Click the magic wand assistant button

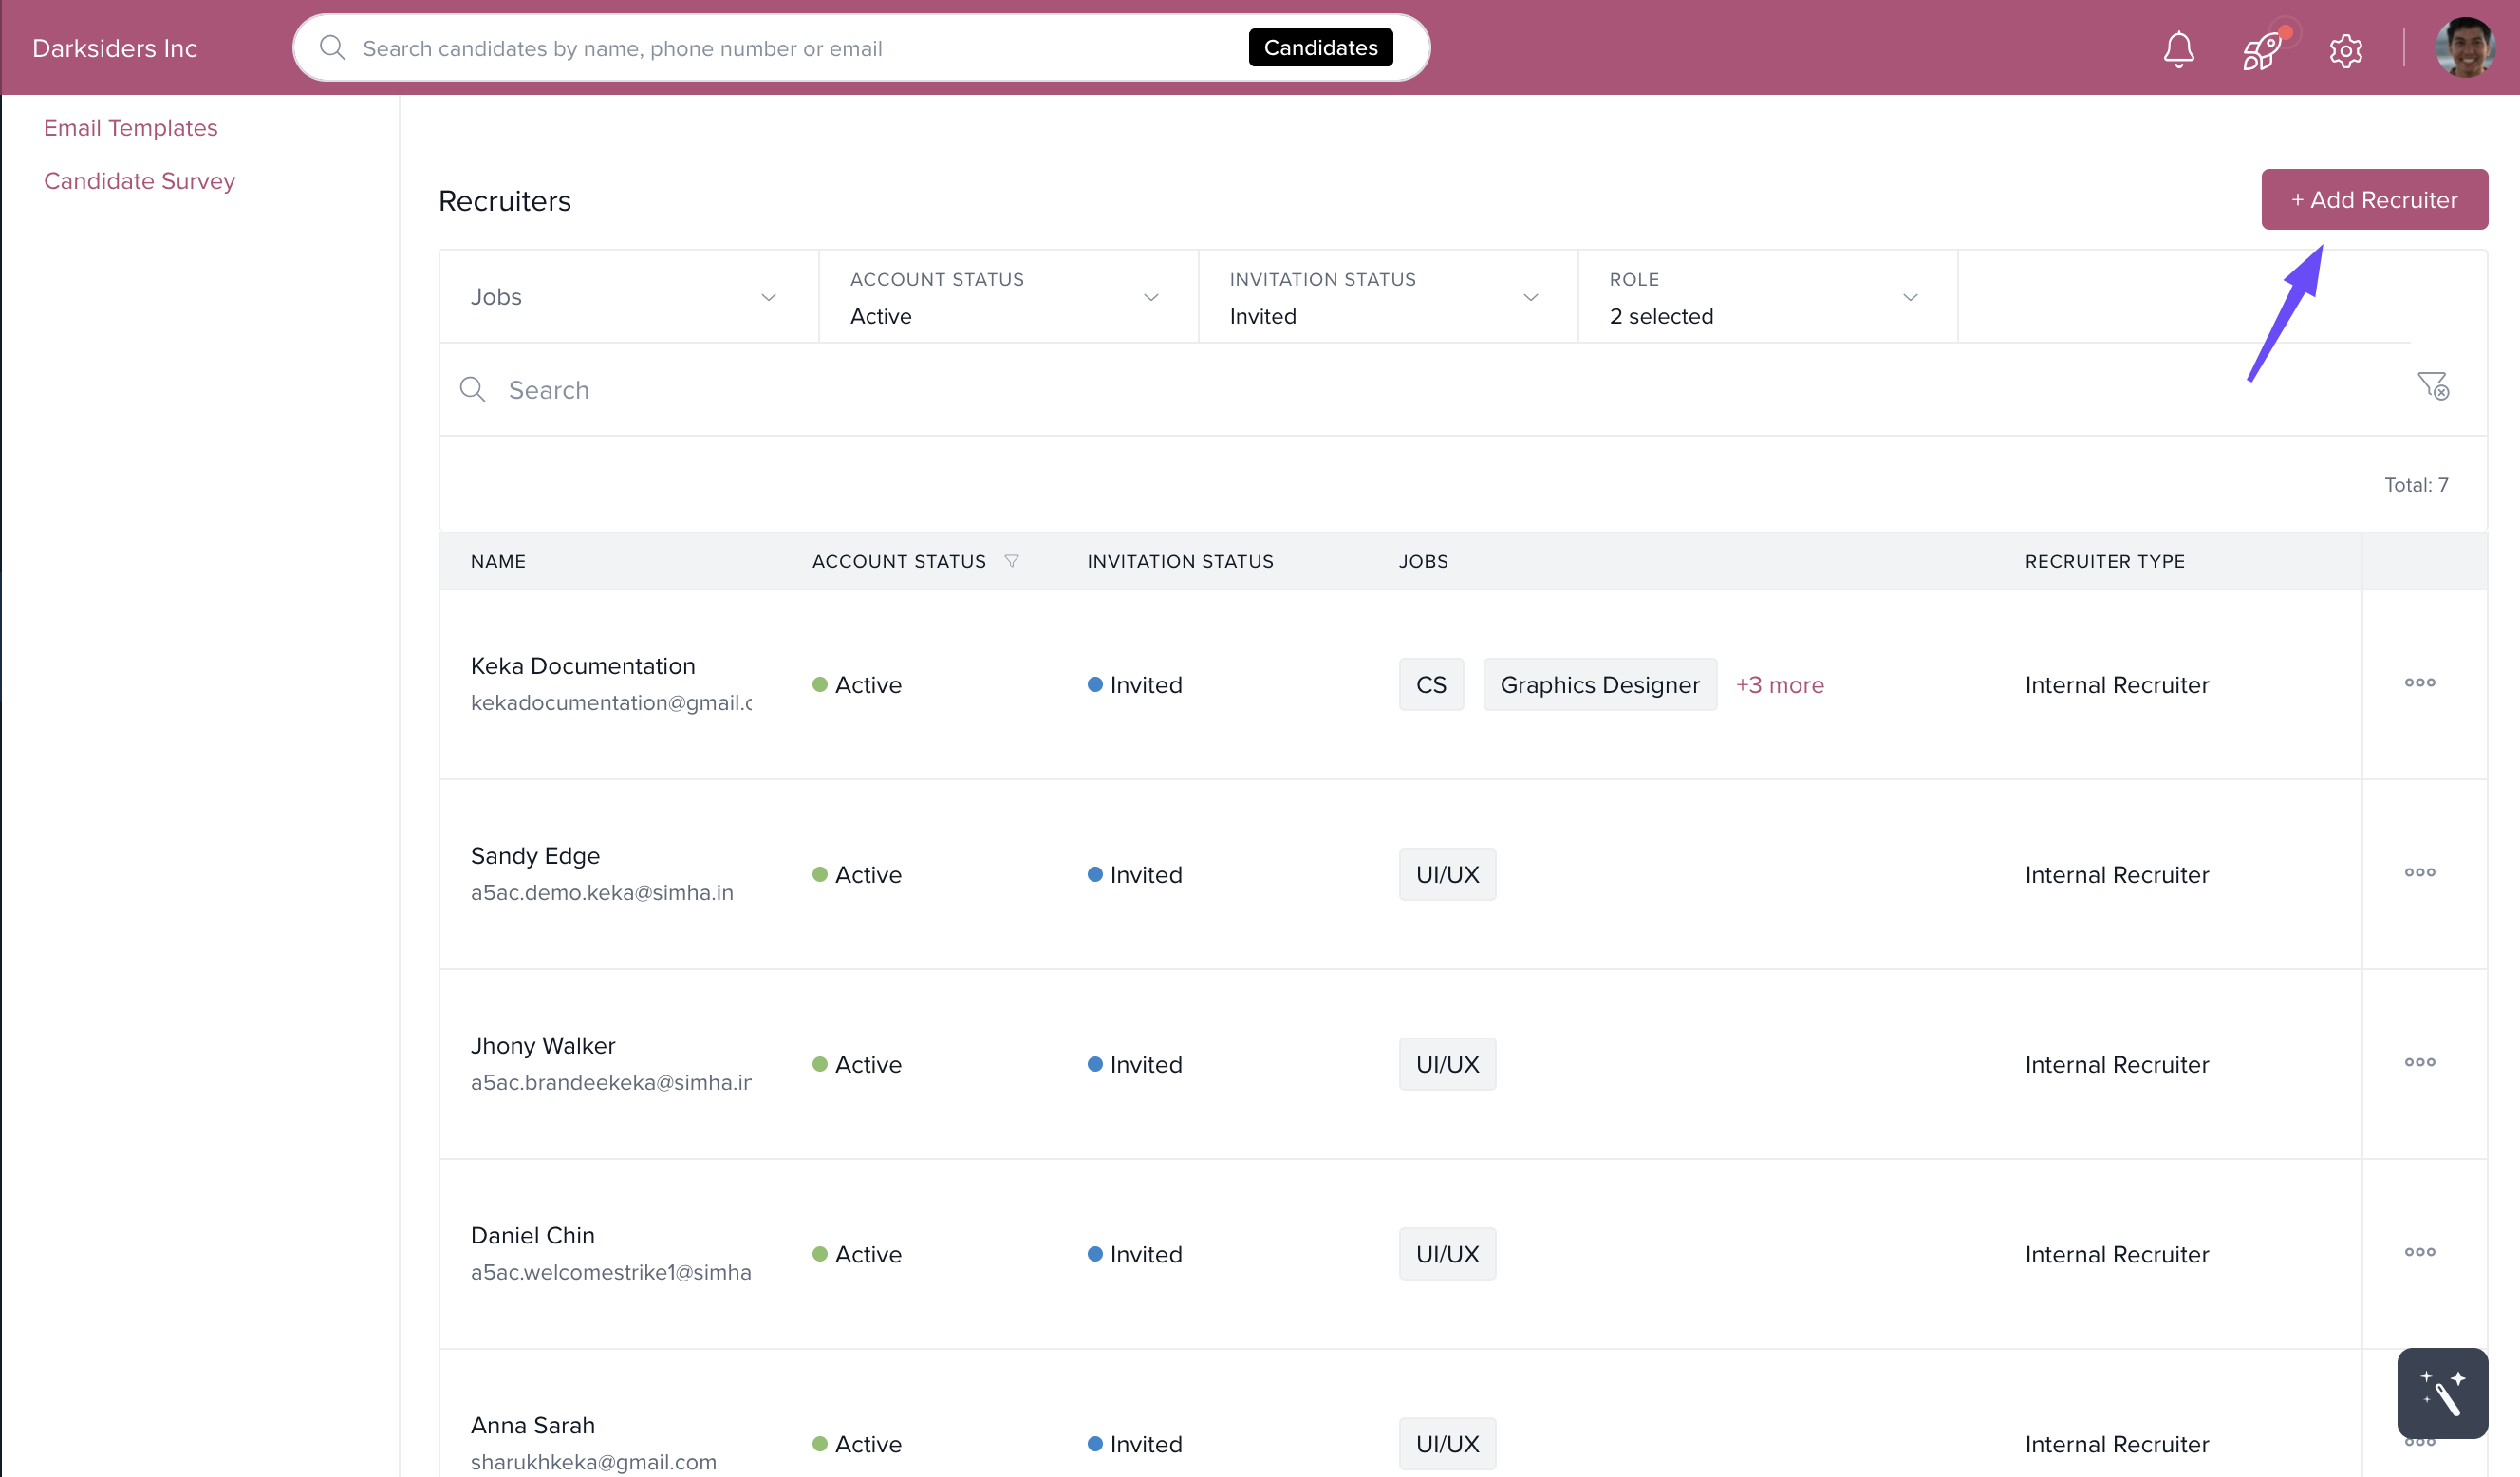coord(2441,1393)
